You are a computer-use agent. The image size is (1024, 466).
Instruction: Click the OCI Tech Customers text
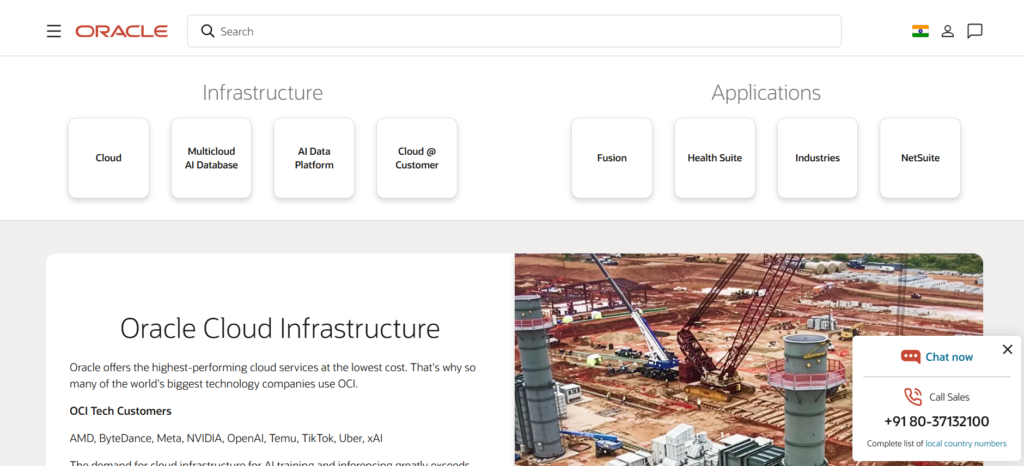pos(120,411)
